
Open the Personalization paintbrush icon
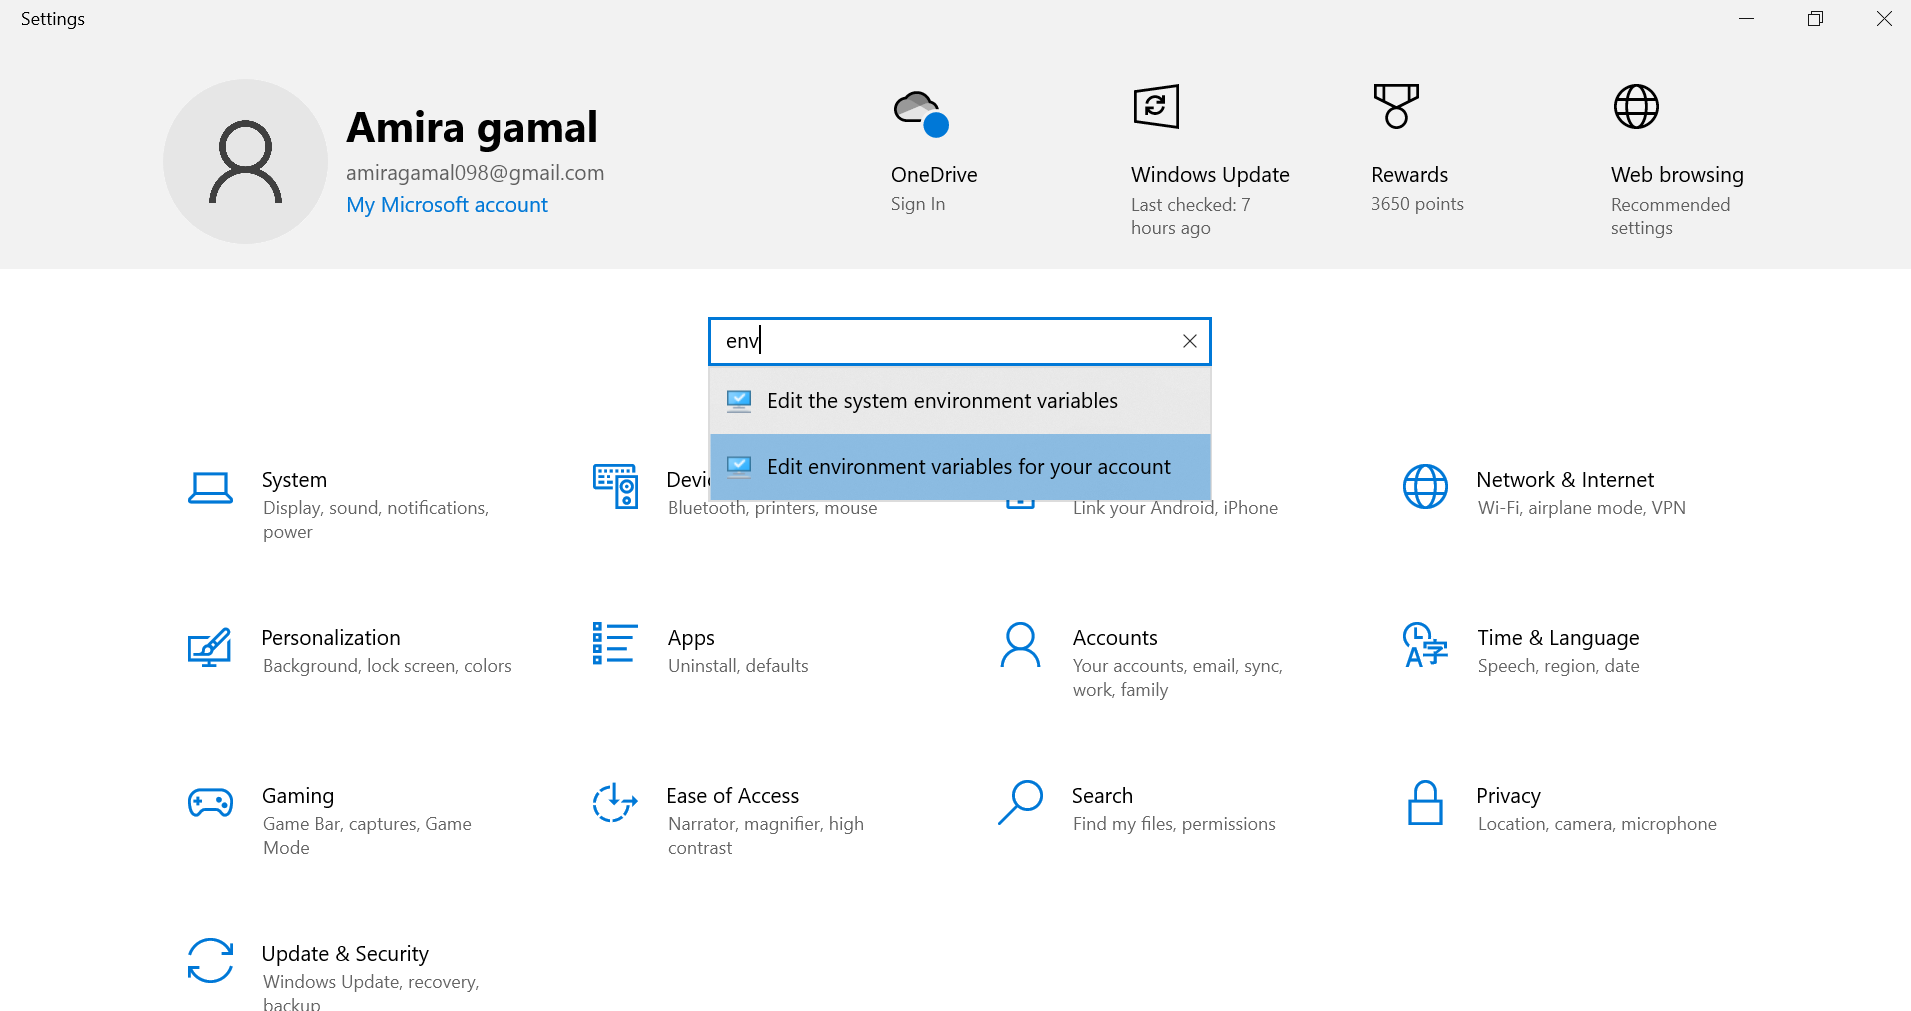point(210,647)
